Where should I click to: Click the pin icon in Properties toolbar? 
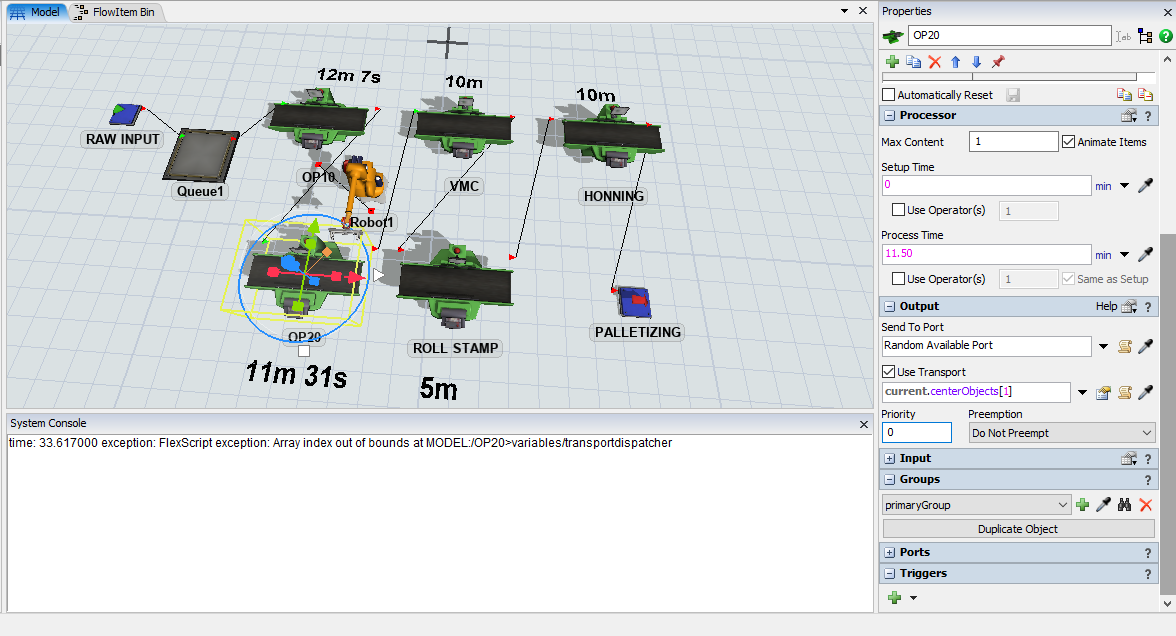coord(998,62)
